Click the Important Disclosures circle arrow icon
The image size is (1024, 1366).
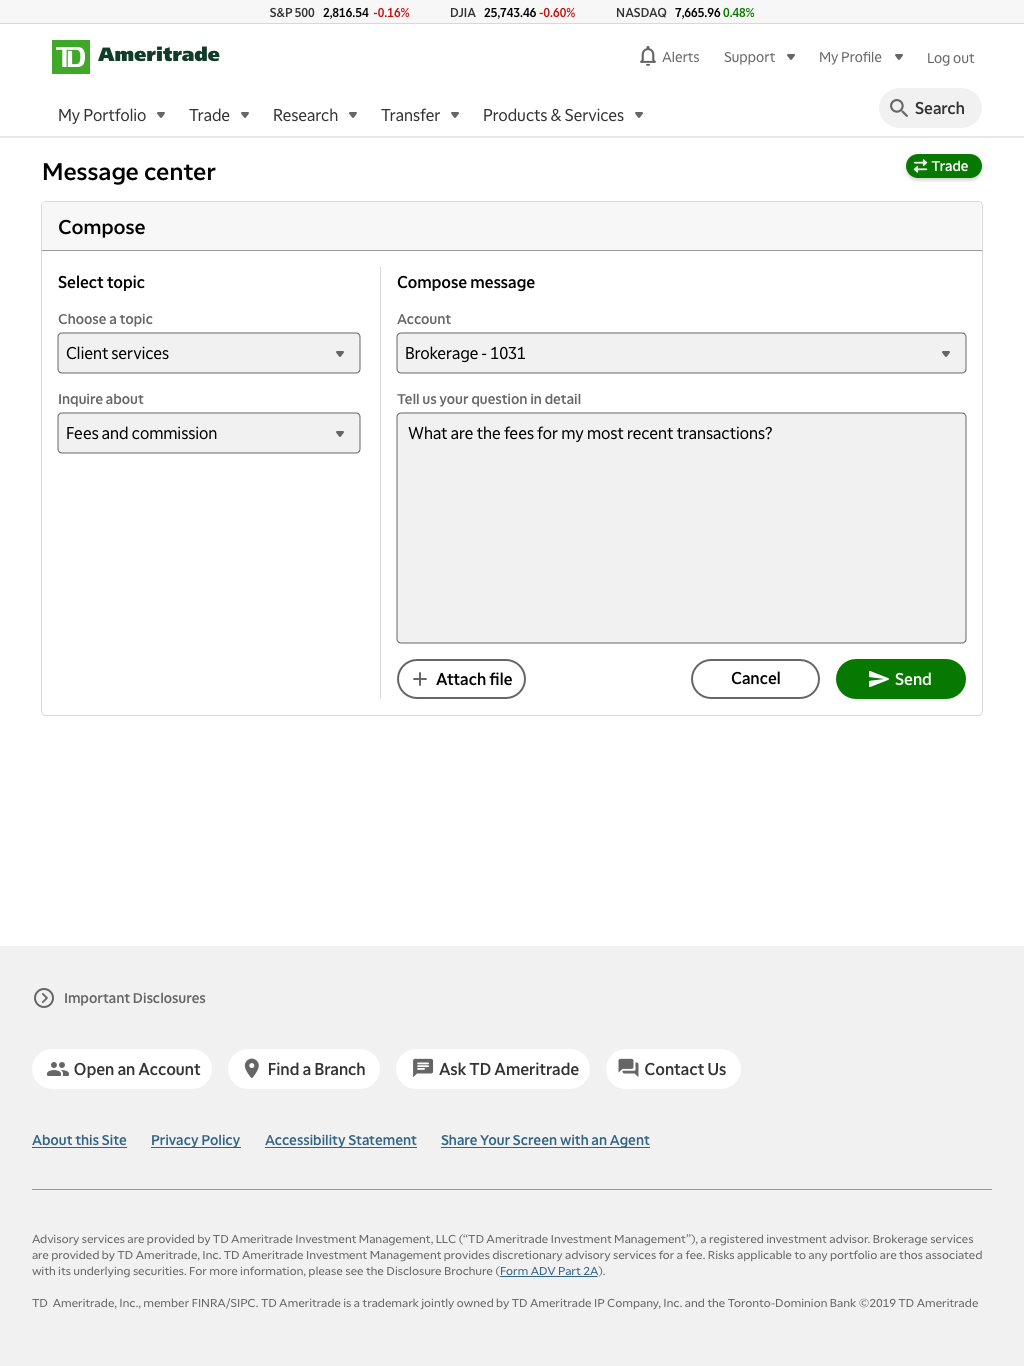(44, 998)
